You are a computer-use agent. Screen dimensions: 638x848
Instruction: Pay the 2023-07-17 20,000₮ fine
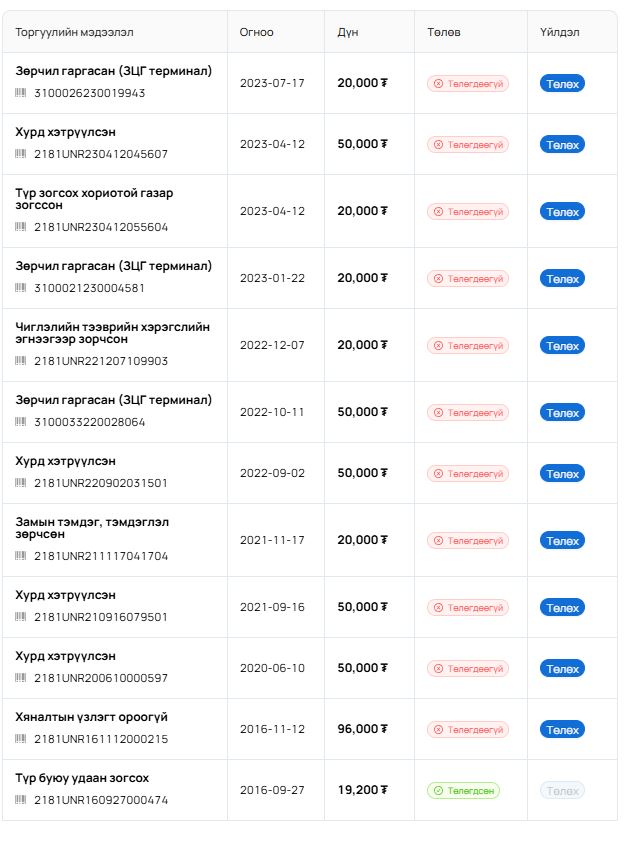[562, 83]
